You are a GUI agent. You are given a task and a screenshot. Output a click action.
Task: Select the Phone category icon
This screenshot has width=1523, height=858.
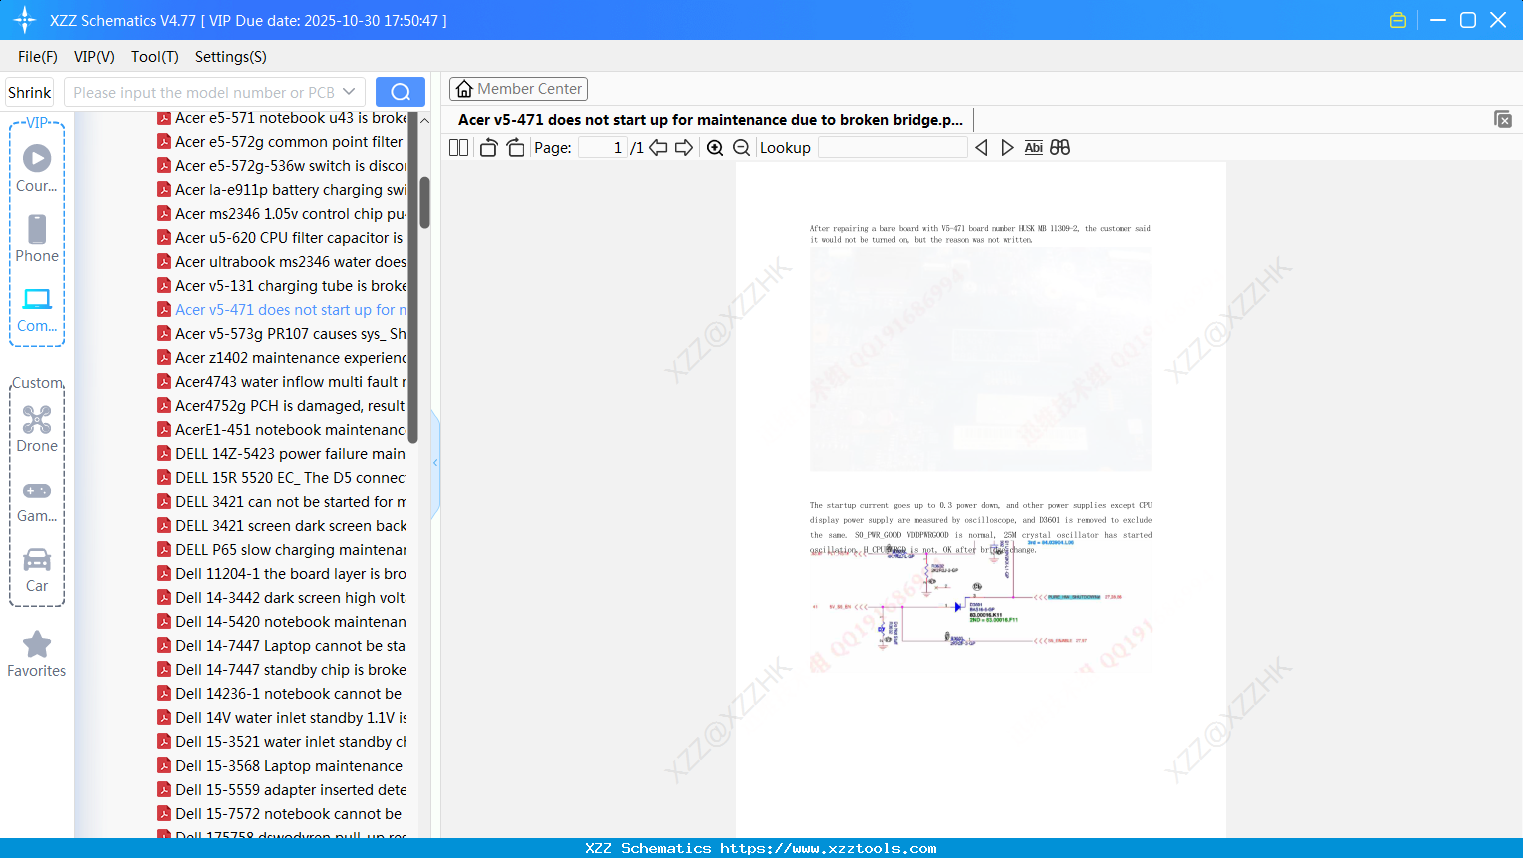pos(37,239)
